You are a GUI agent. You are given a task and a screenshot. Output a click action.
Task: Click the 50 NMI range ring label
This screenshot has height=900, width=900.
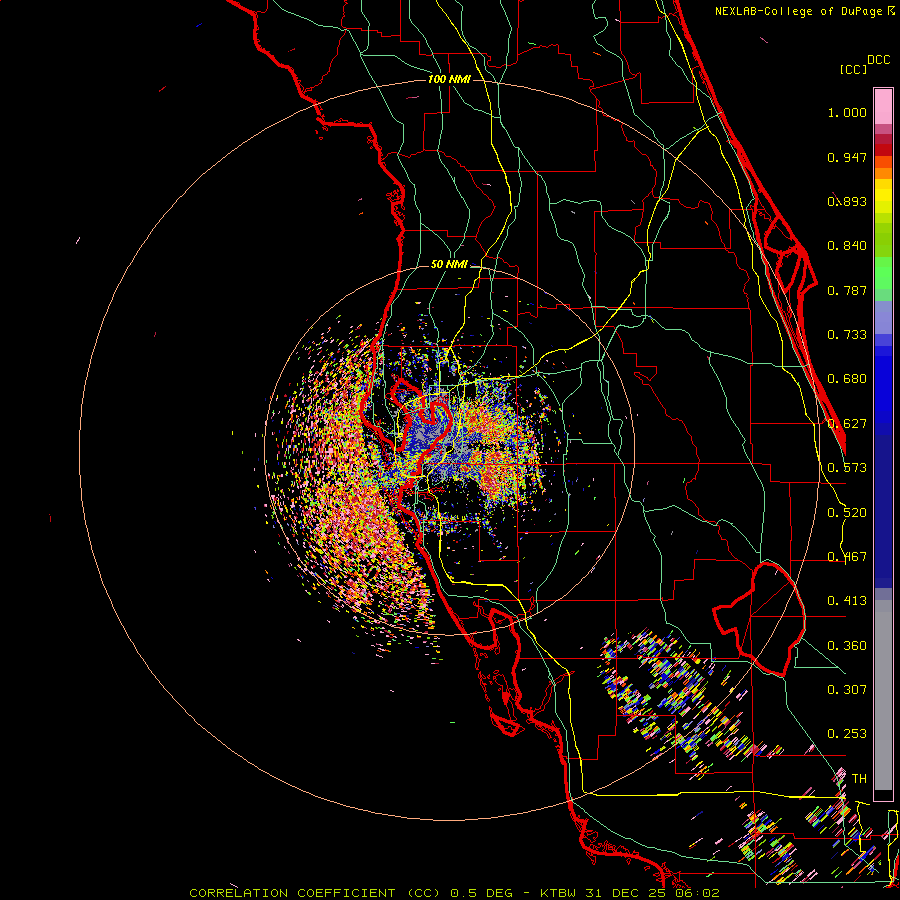tap(449, 265)
